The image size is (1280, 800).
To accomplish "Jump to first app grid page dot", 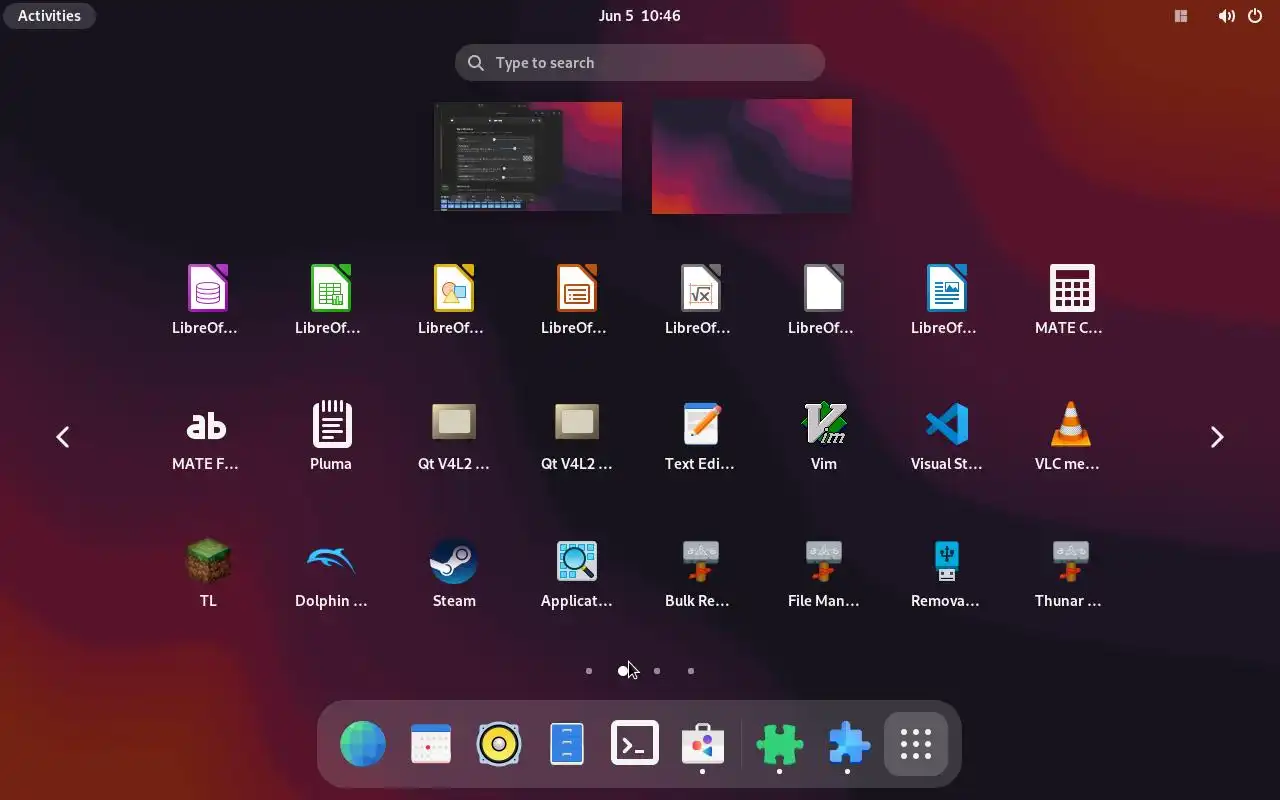I will (589, 671).
